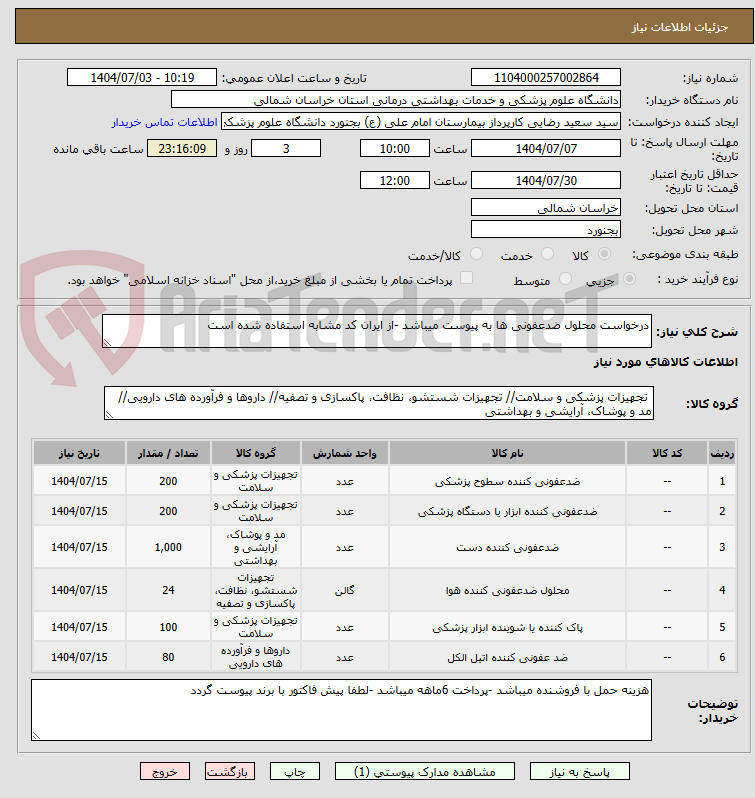The image size is (755, 798).
Task: Click the deadline time 10:00 field
Action: (395, 149)
